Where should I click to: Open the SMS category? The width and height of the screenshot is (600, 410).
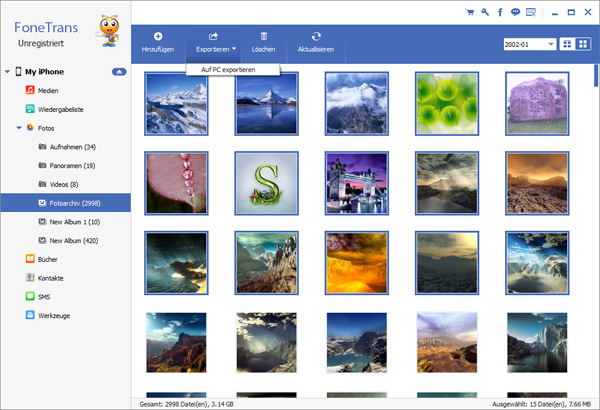[x=44, y=297]
